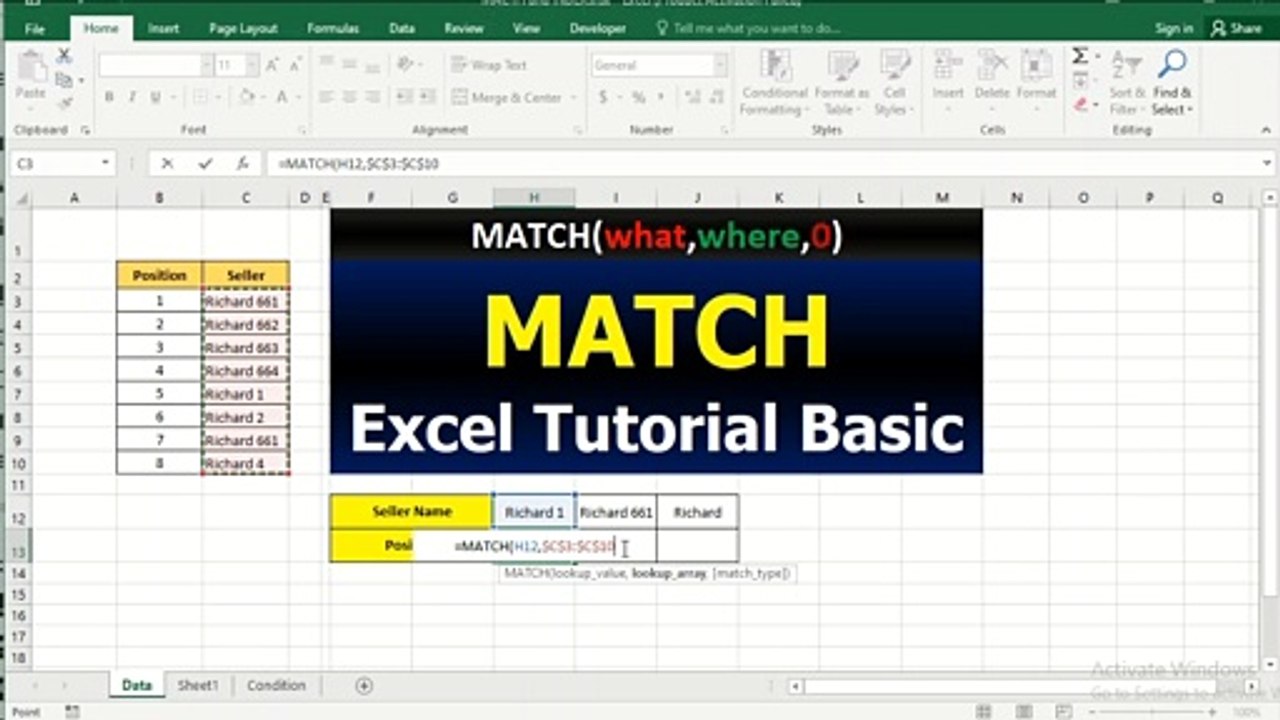
Task: Open the File menu
Action: 35,28
